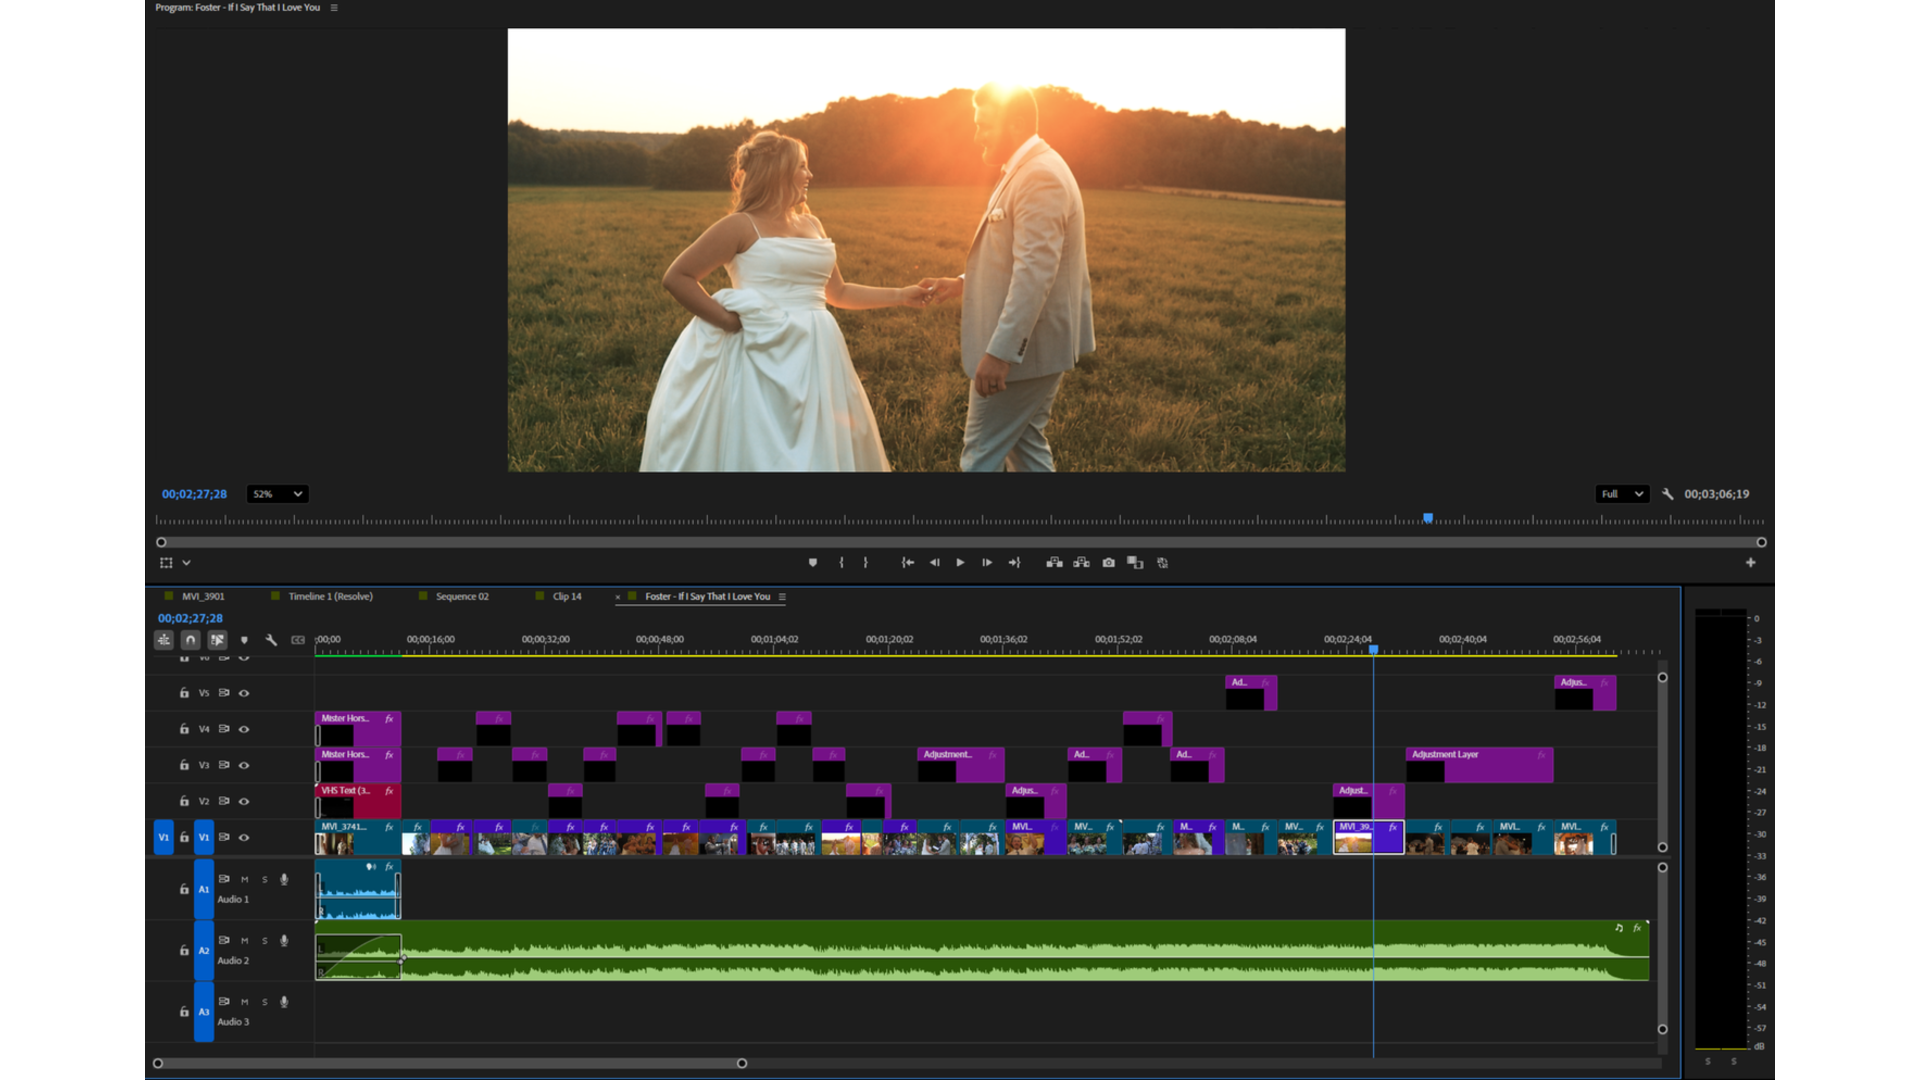Mute the Audio 2 track
This screenshot has height=1080, width=1920.
(244, 941)
